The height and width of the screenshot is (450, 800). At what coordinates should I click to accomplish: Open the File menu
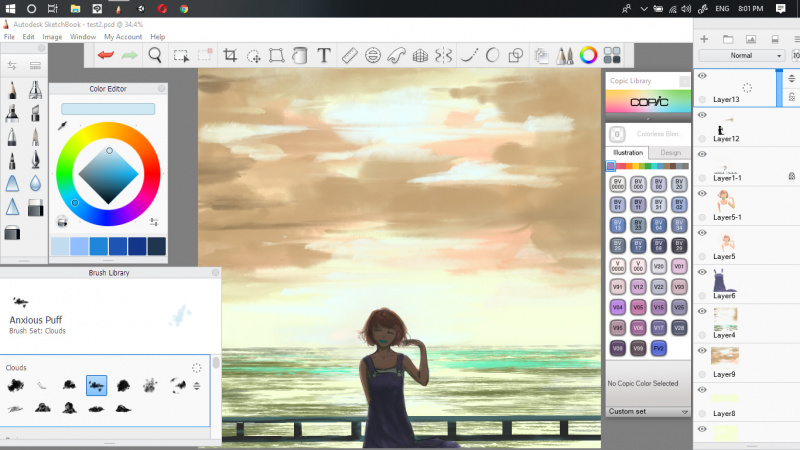point(9,37)
